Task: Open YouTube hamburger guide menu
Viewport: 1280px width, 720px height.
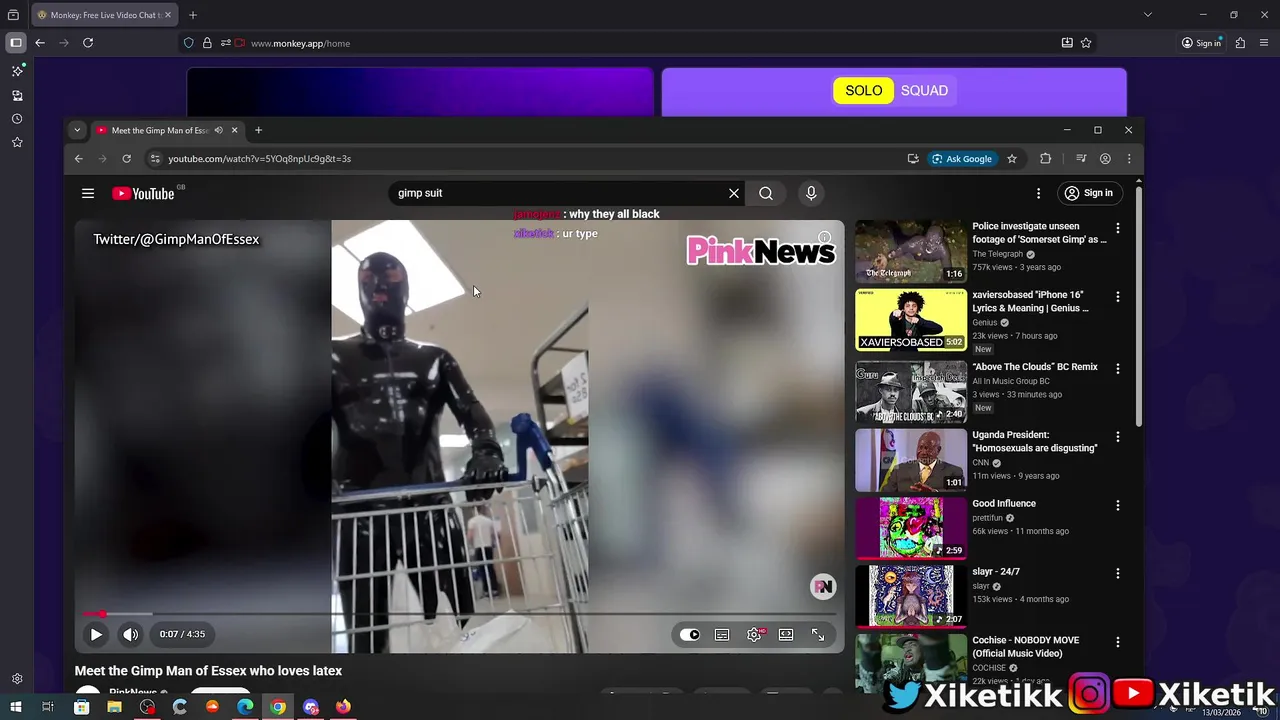Action: coord(88,193)
